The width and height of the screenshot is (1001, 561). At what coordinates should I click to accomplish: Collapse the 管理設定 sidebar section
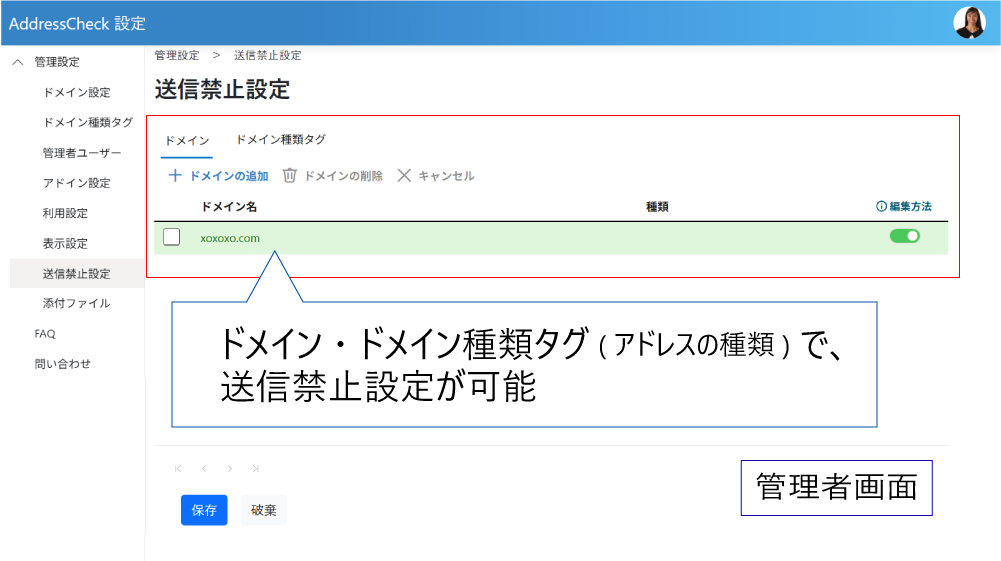pyautogui.click(x=17, y=62)
